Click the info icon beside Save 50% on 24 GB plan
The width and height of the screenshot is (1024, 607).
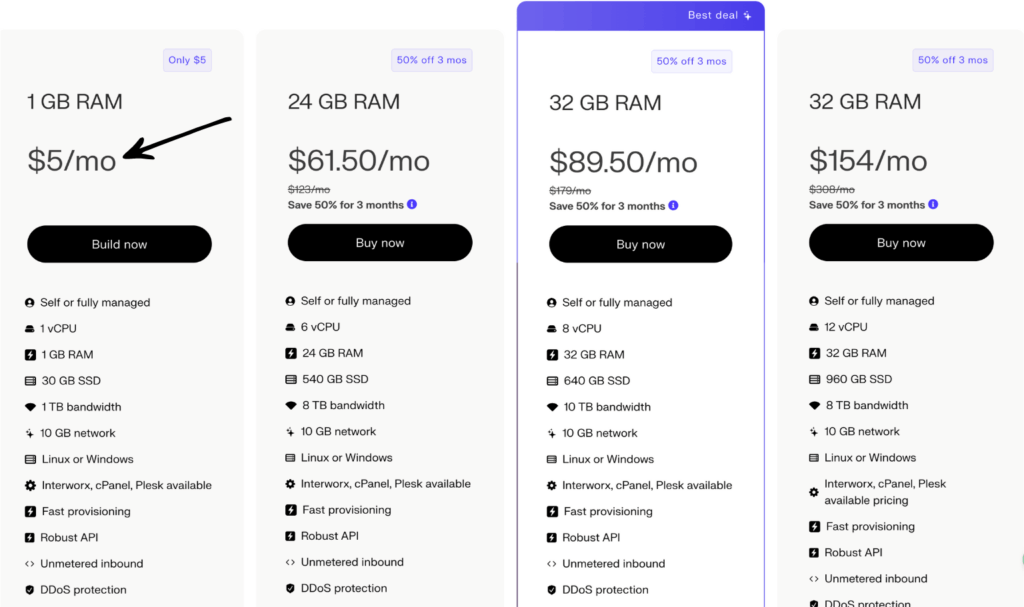click(411, 204)
